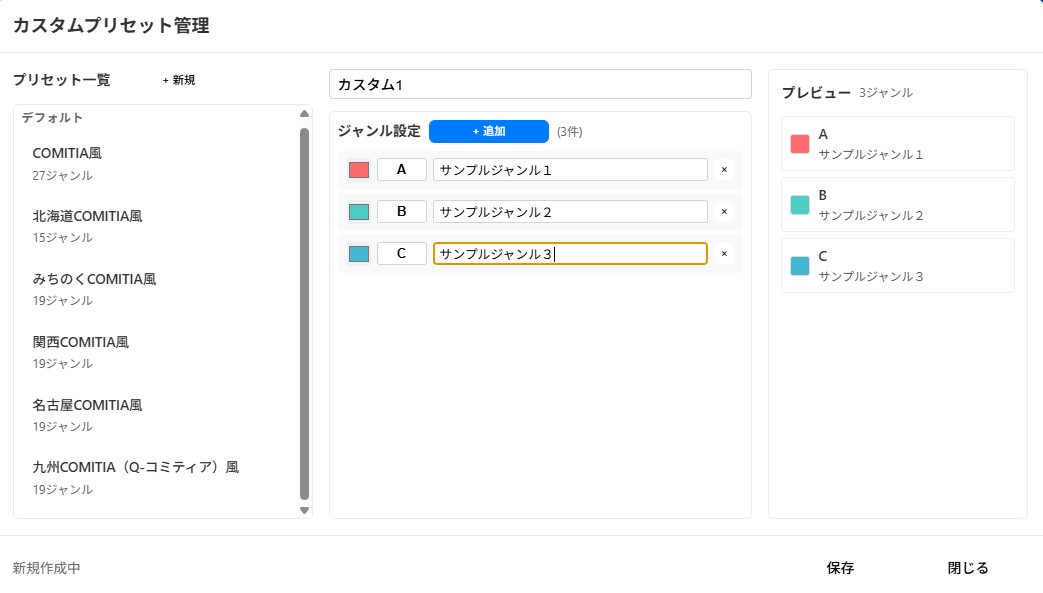
Task: Select the 北海道COMITIA風 preset
Action: (x=86, y=215)
